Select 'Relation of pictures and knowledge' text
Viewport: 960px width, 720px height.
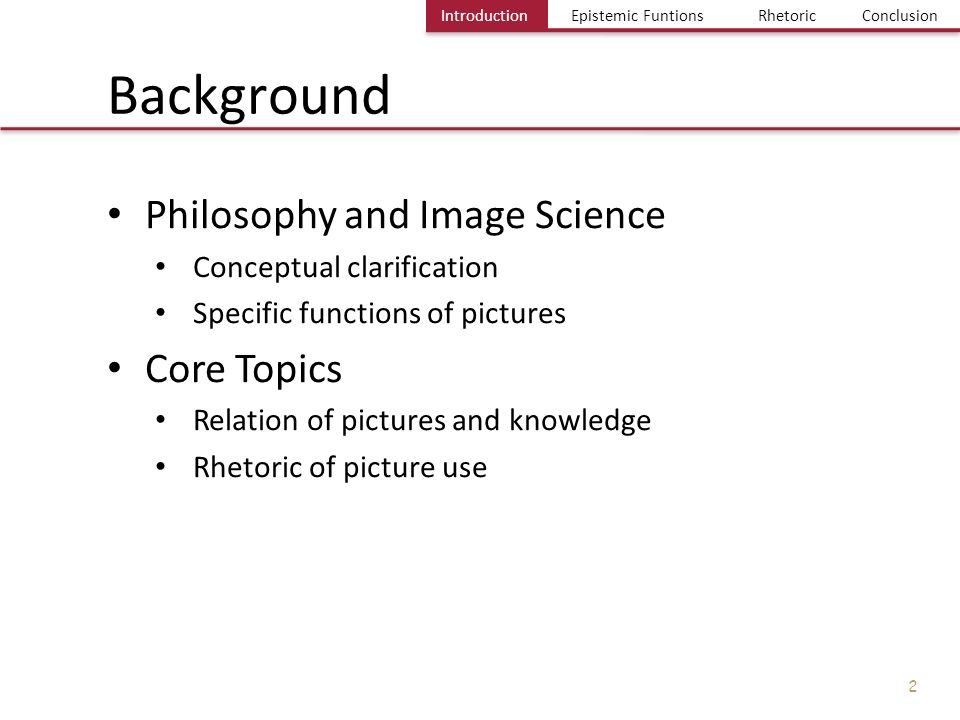[x=422, y=421]
